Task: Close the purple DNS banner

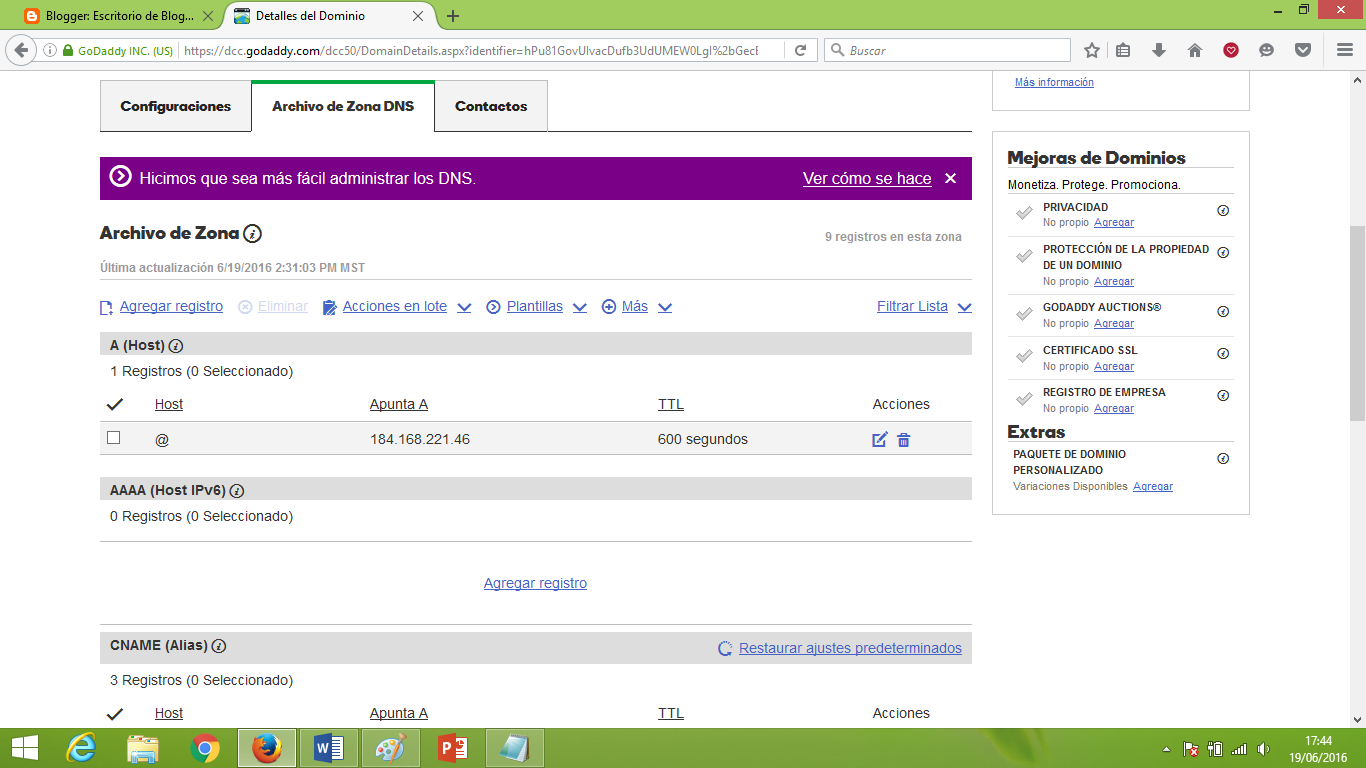Action: point(951,178)
